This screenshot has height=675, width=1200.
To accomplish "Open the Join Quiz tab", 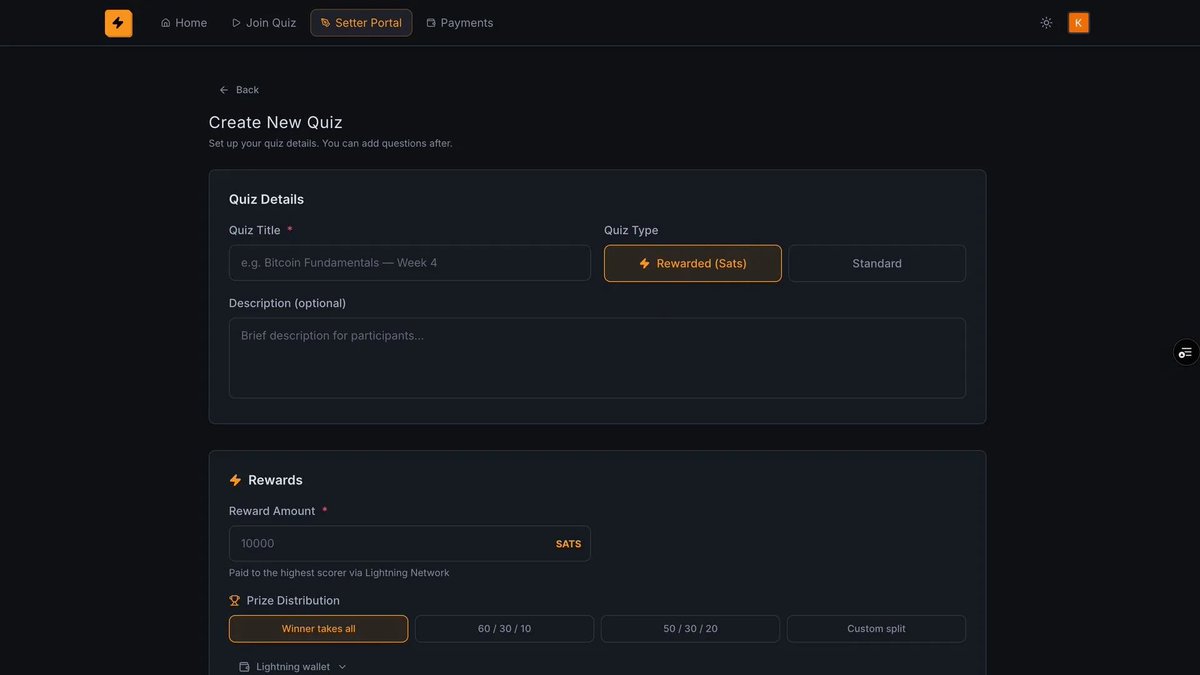I will [264, 23].
